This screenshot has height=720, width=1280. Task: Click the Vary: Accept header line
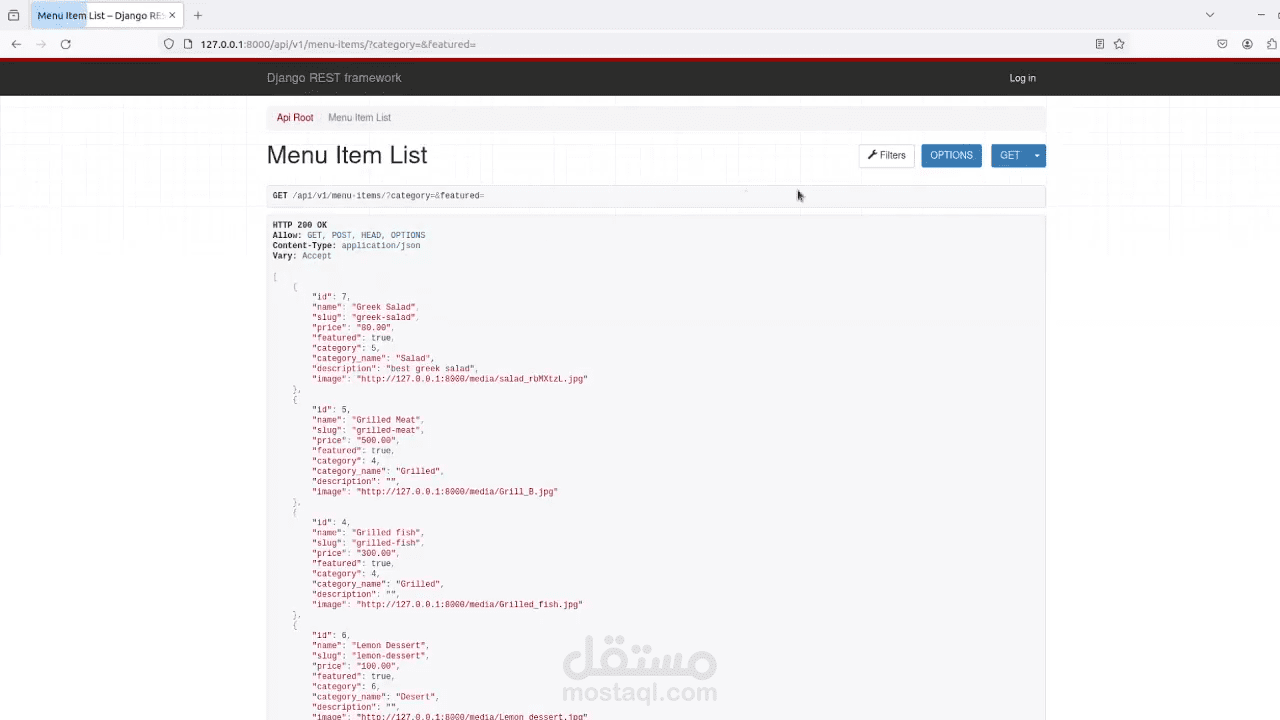(x=302, y=256)
